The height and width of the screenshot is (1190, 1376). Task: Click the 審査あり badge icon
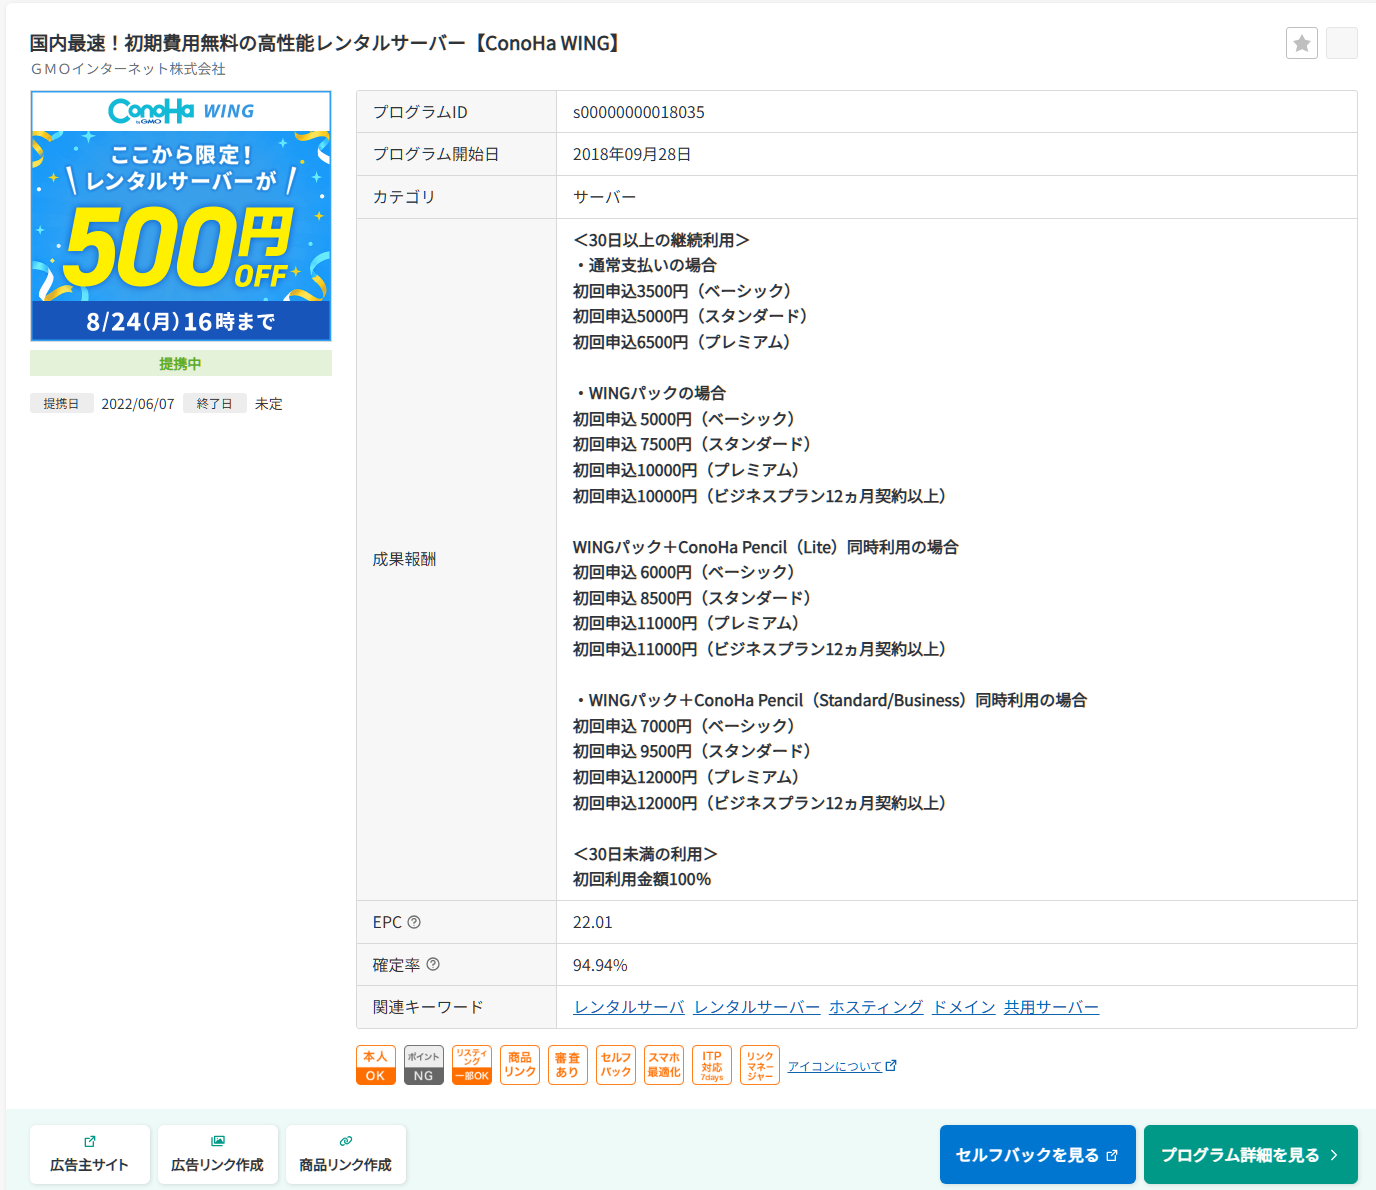[567, 1065]
